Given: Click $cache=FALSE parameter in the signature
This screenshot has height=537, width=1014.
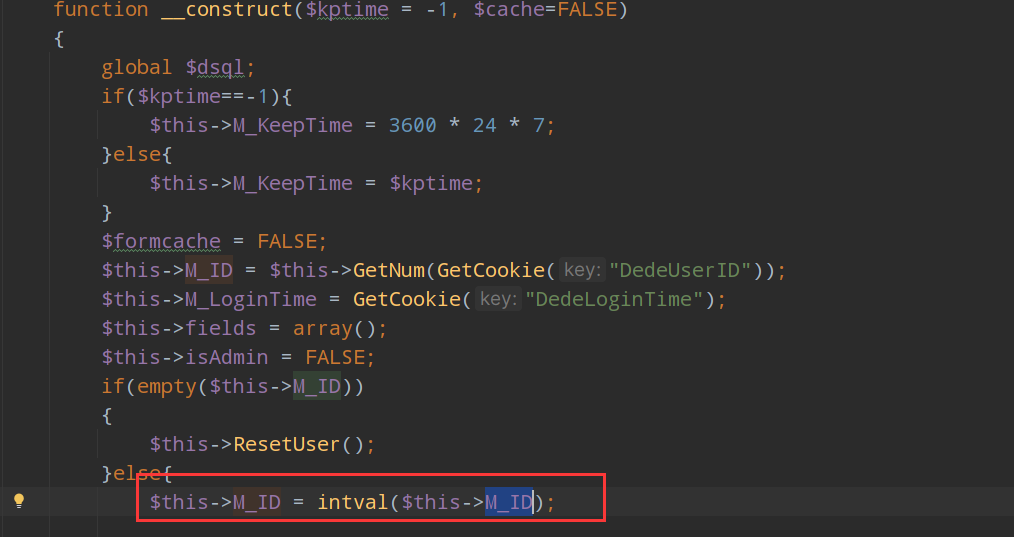Looking at the screenshot, I should coord(545,10).
